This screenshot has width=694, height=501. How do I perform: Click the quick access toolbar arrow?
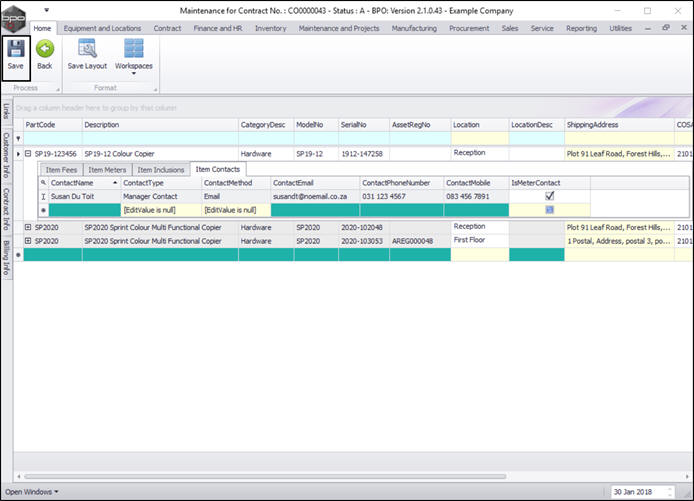pos(49,11)
